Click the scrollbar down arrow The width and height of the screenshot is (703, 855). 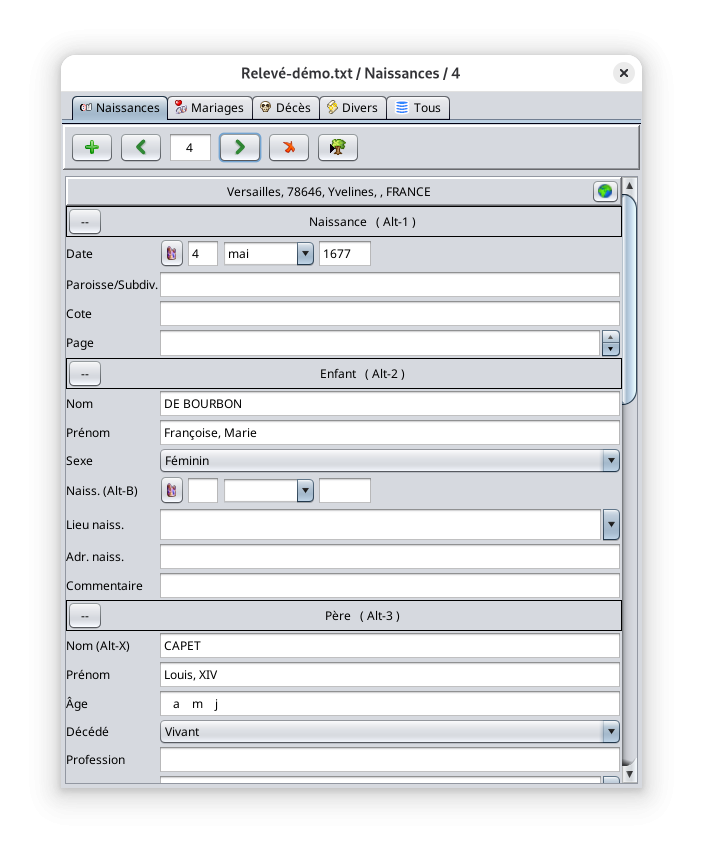[x=629, y=774]
